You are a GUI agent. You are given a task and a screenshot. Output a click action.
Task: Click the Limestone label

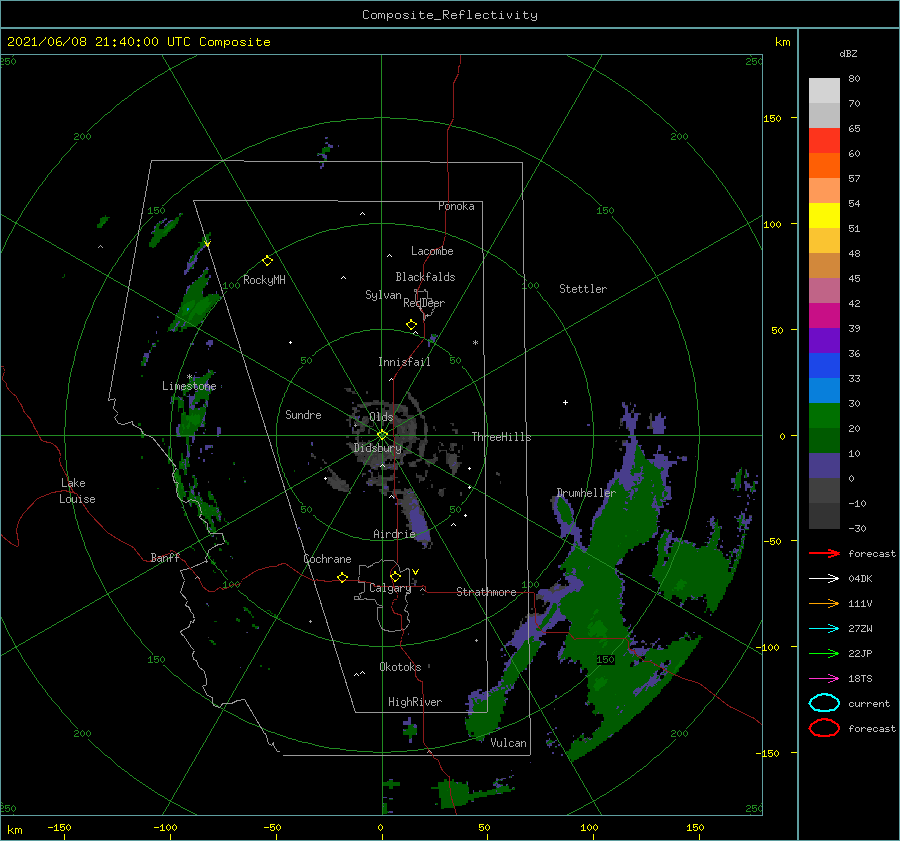click(x=189, y=386)
